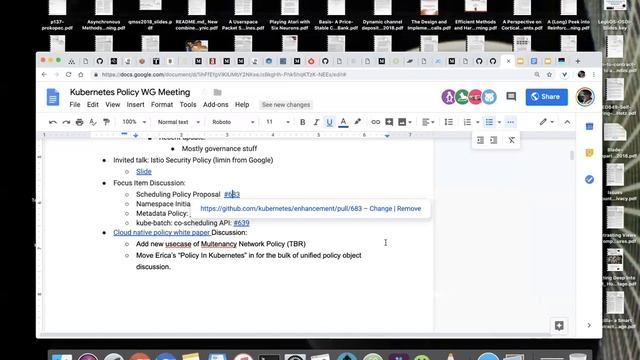Click the Insert image icon

(402, 122)
